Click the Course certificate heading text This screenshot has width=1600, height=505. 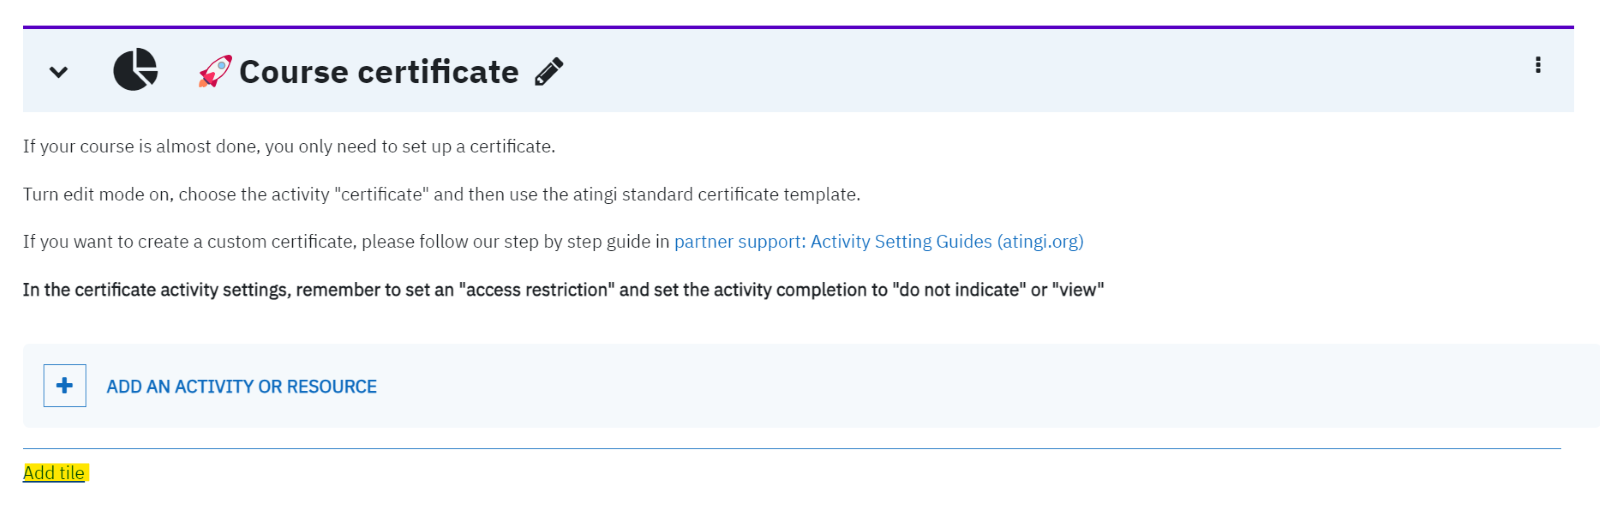click(x=379, y=72)
